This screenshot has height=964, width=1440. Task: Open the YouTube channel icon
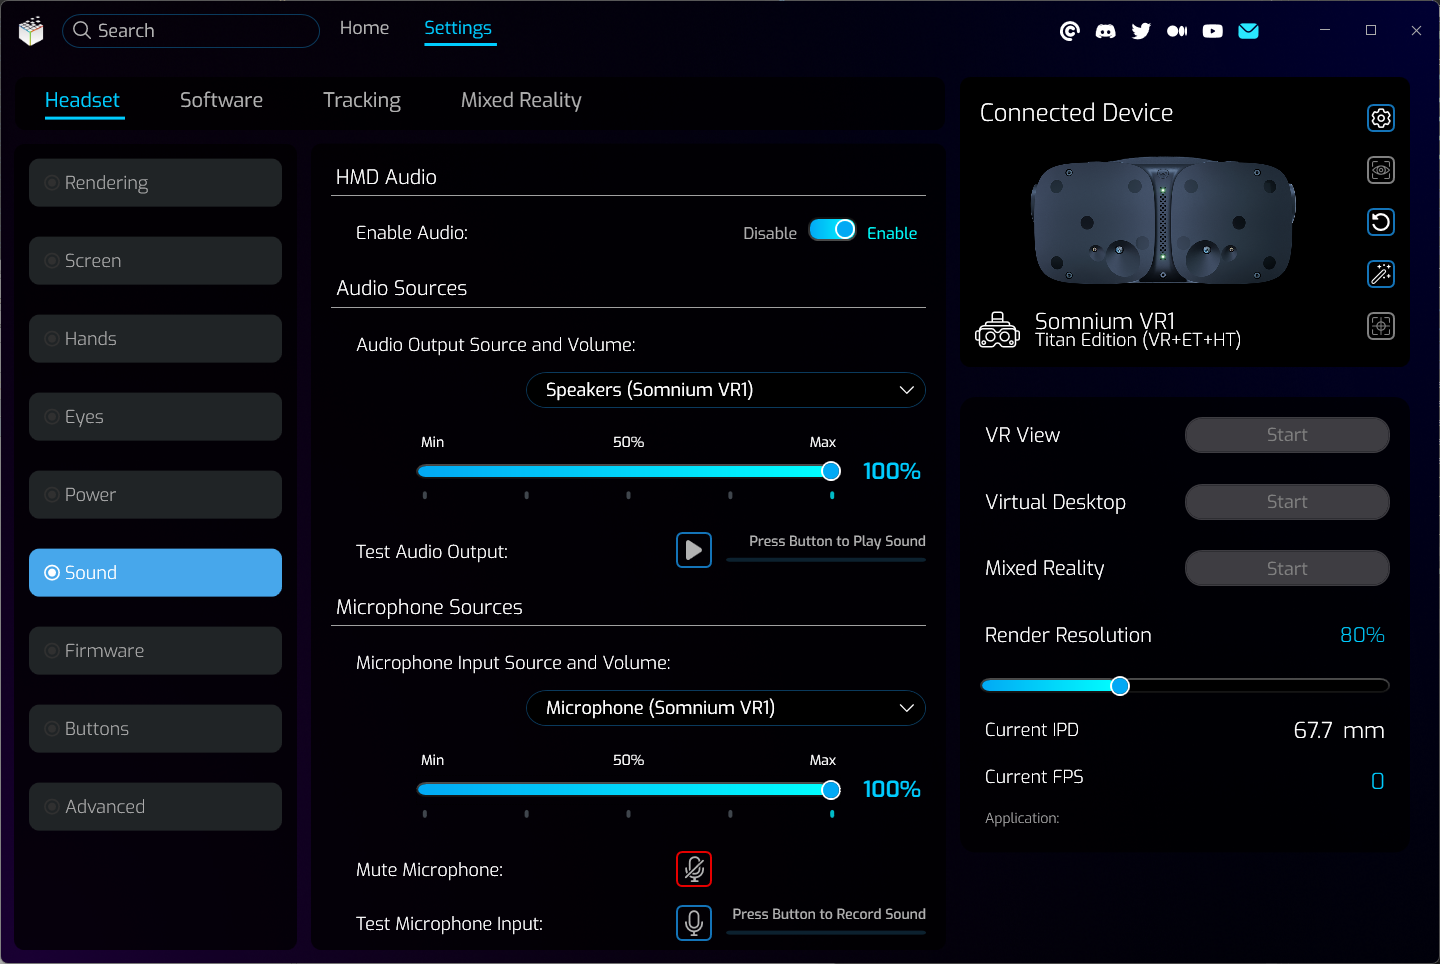[1212, 31]
